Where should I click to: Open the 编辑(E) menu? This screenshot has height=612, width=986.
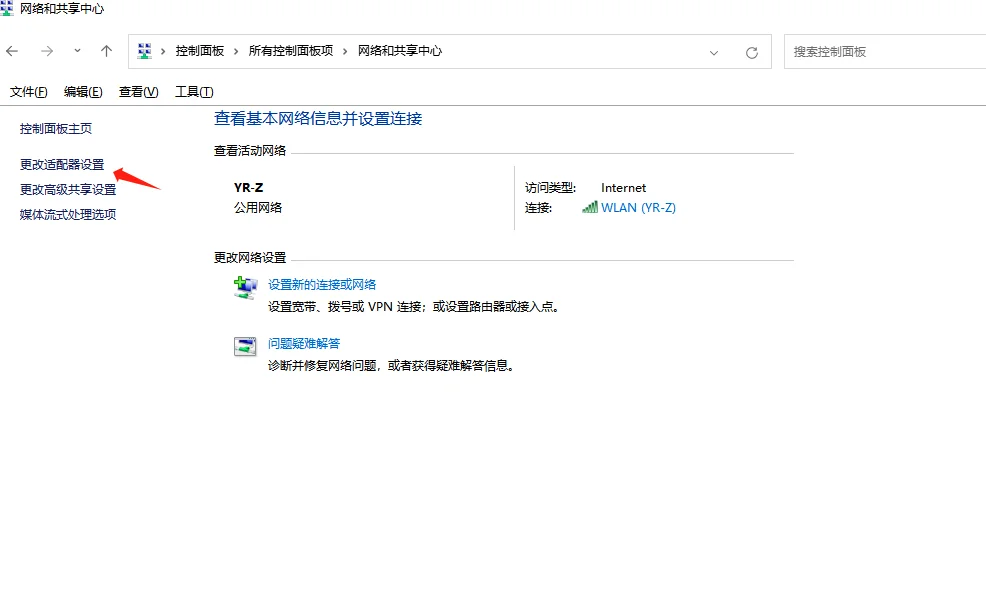point(83,92)
